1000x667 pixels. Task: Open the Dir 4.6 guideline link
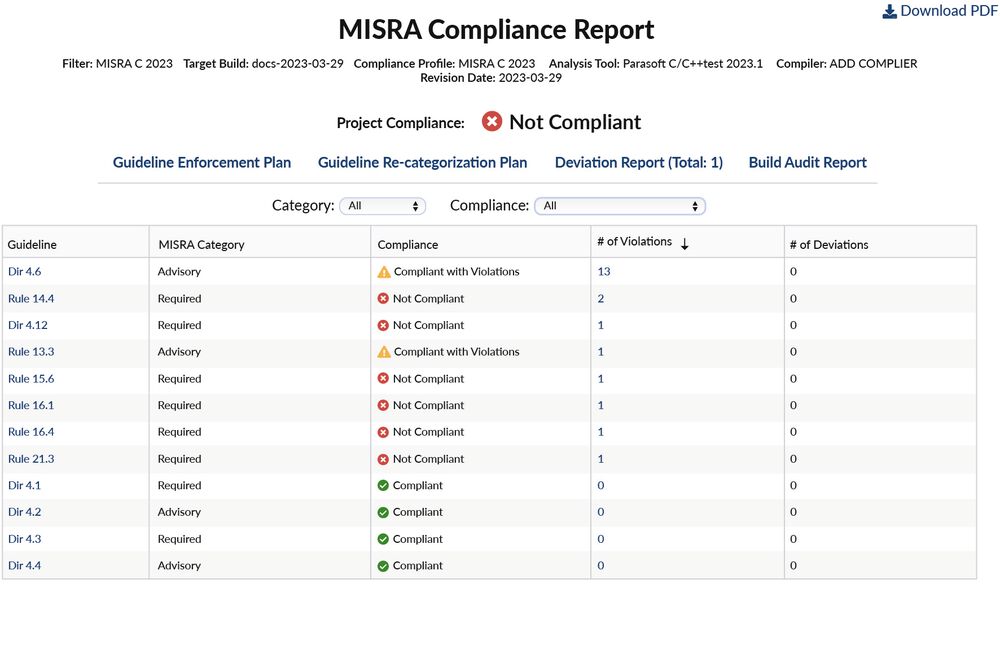coord(25,272)
